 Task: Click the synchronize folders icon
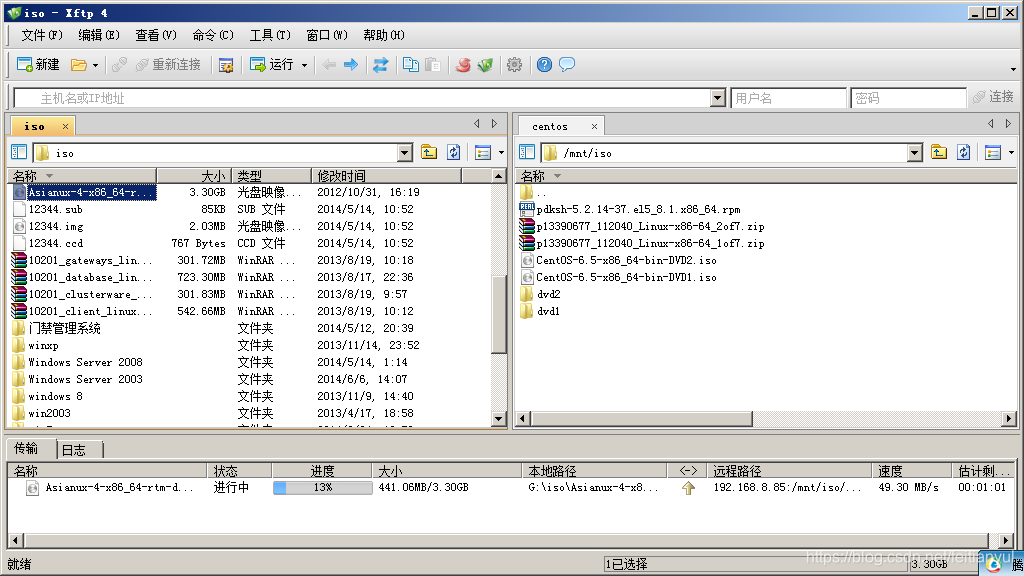[x=381, y=65]
